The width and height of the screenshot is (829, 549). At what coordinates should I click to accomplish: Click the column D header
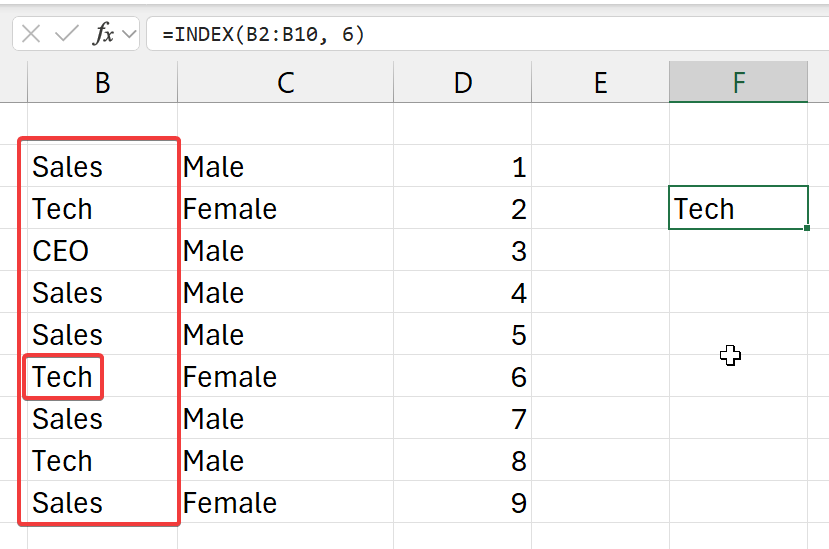462,83
